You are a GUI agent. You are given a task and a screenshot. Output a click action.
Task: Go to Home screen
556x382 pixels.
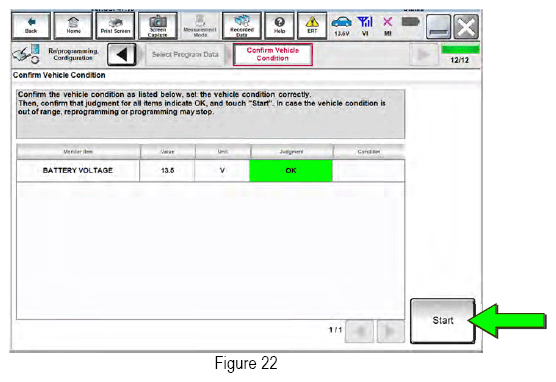[x=73, y=26]
